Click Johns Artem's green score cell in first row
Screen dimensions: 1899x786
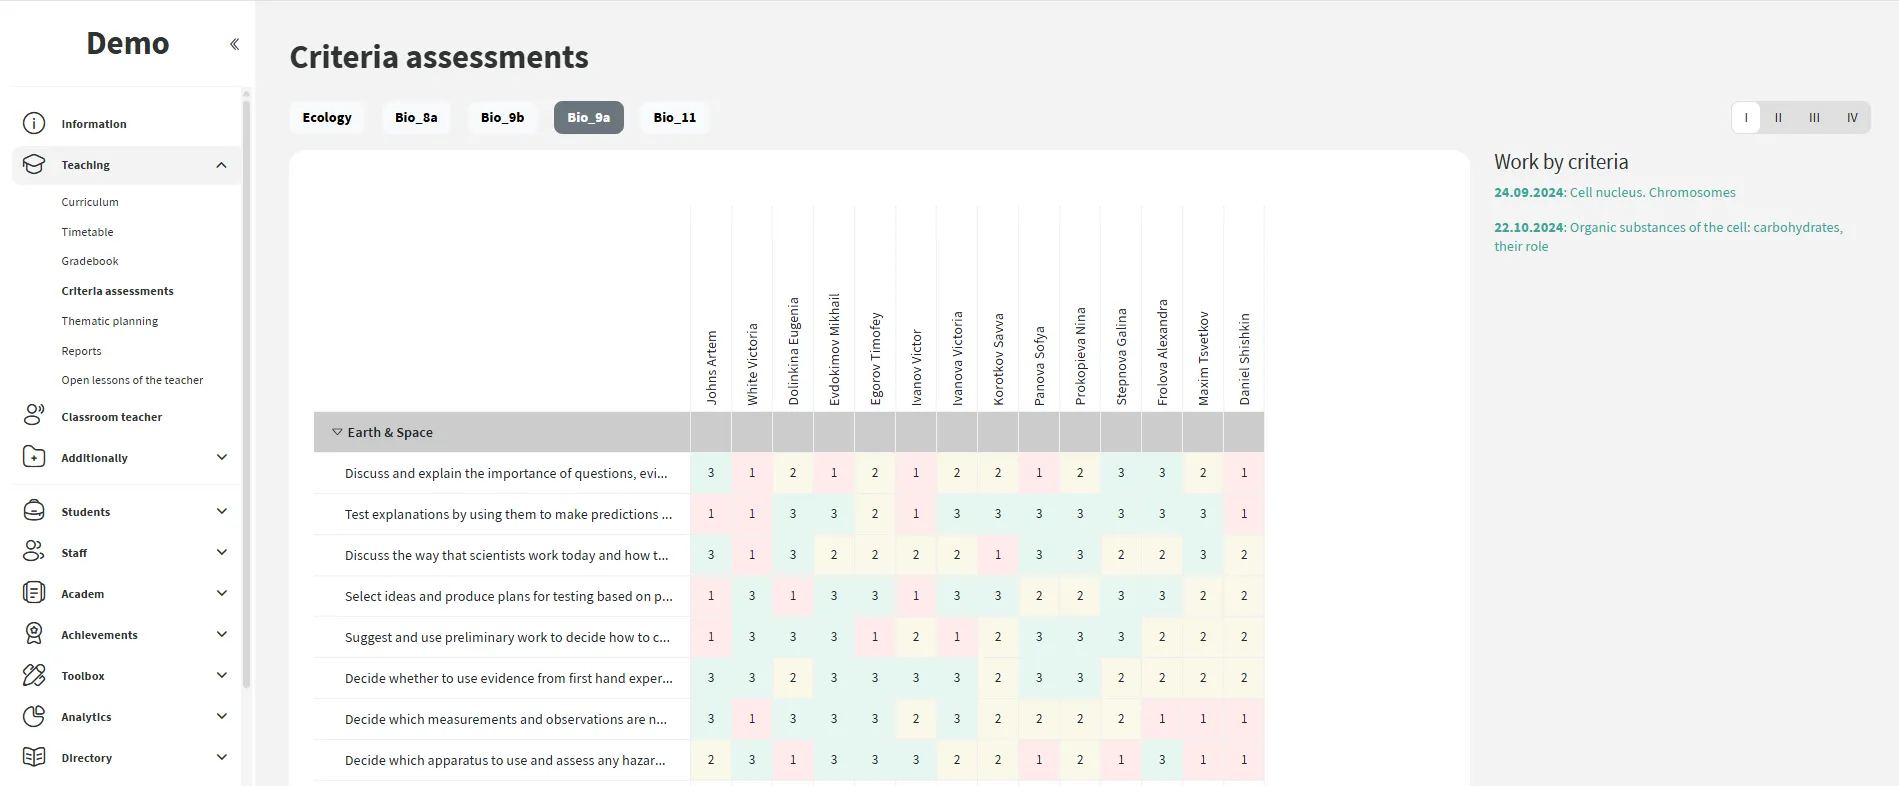point(711,473)
